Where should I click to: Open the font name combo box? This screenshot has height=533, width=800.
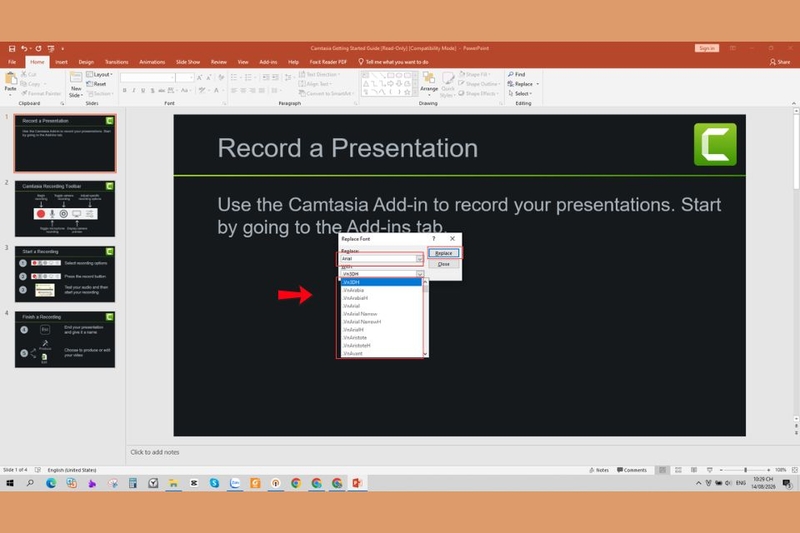(x=147, y=78)
